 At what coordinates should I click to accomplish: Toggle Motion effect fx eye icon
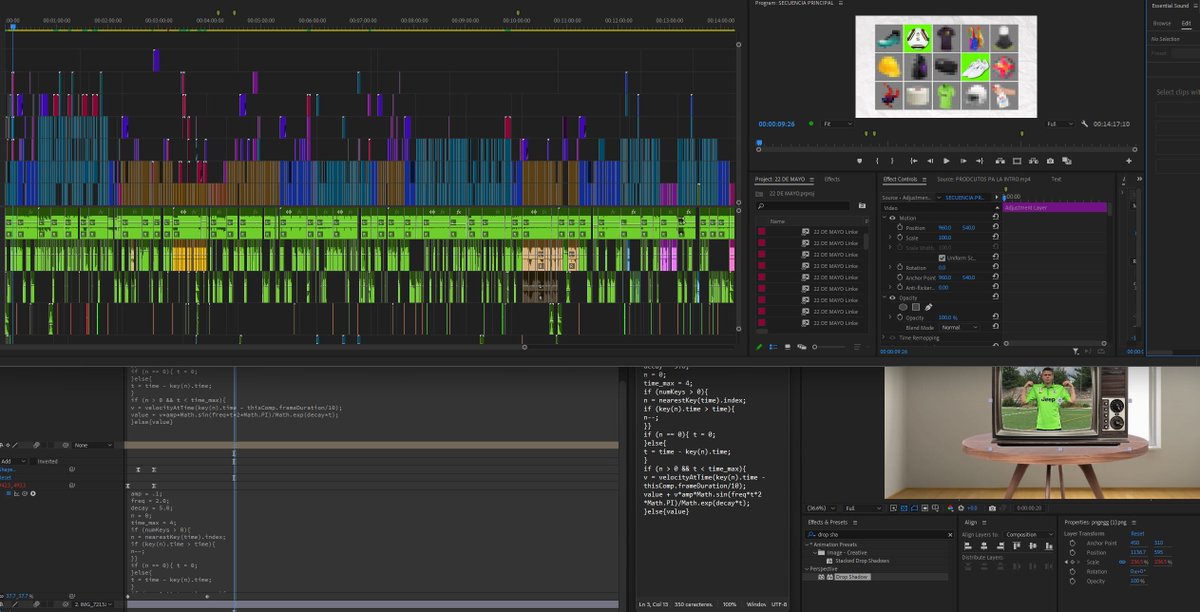click(892, 218)
